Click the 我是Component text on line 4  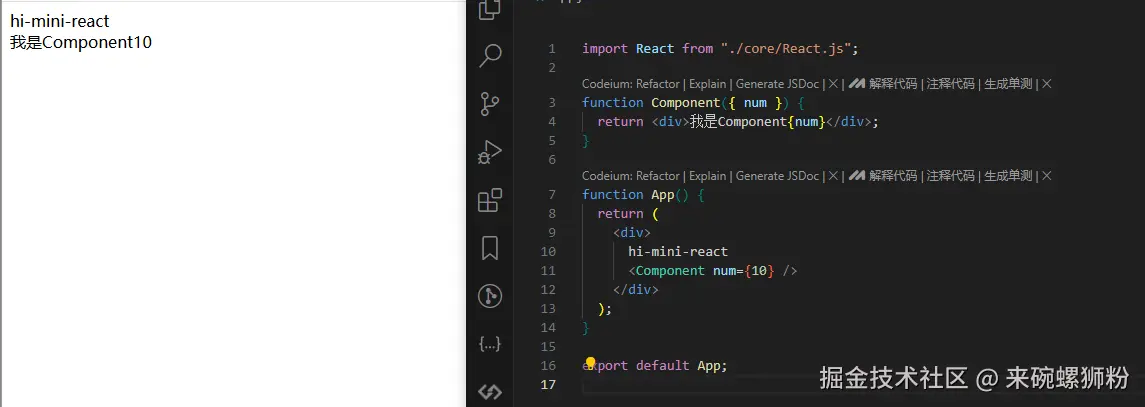pos(738,122)
